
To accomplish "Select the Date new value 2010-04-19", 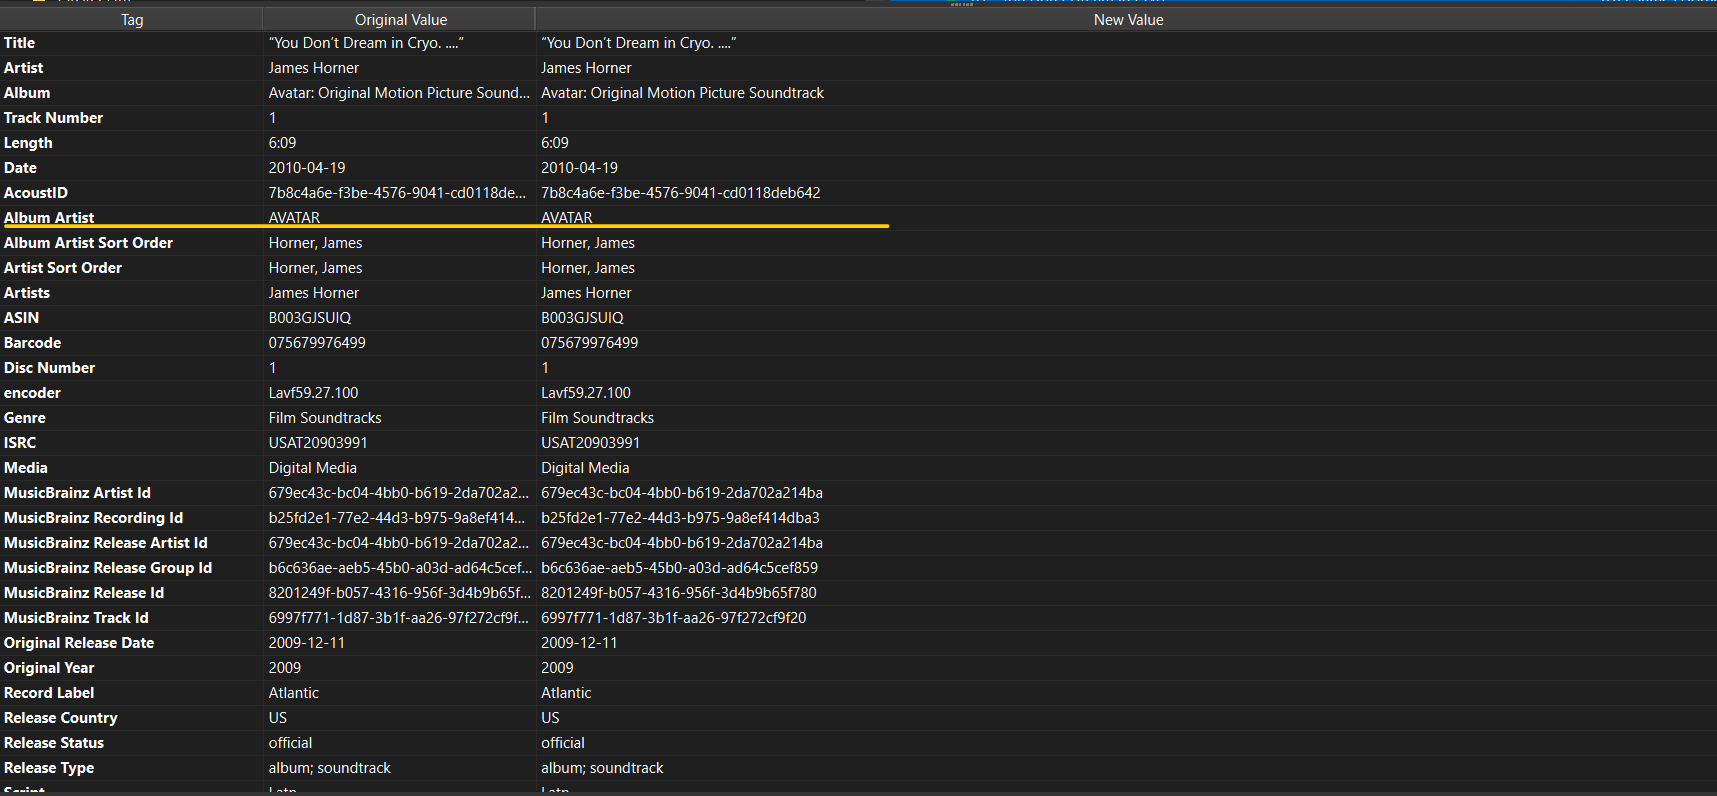I will pyautogui.click(x=579, y=168).
